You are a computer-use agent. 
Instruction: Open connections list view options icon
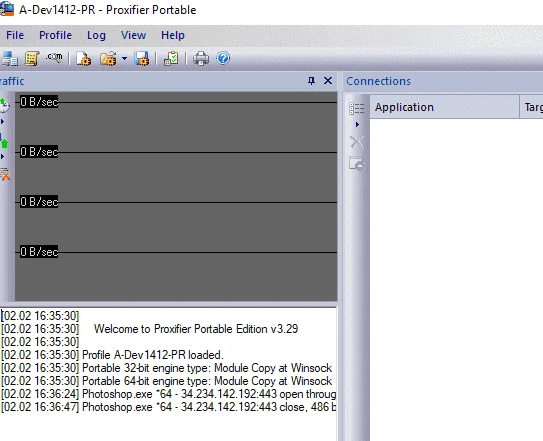tap(357, 108)
